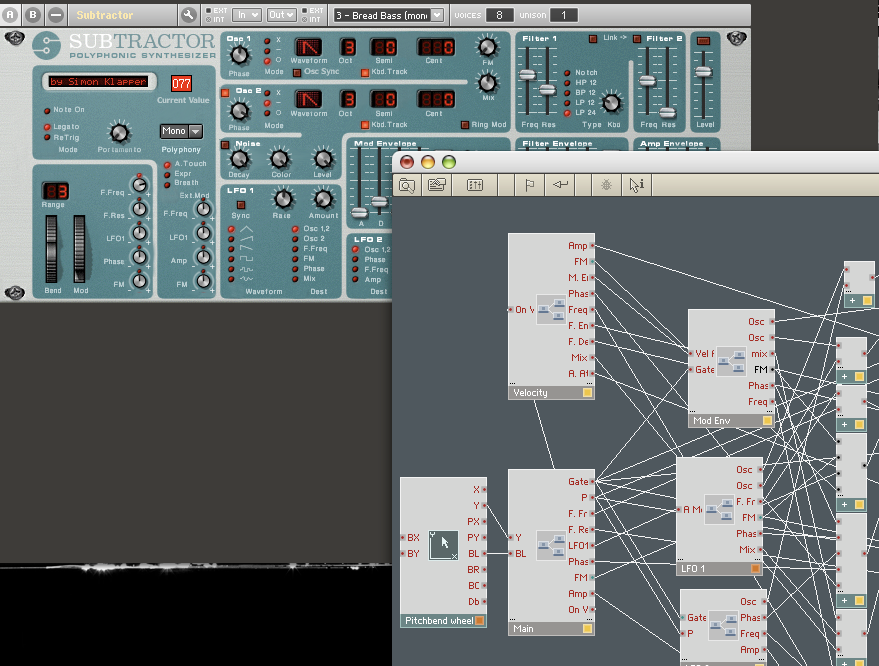Click the wrench settings icon beside Subtractor
The height and width of the screenshot is (666, 879).
(x=188, y=15)
